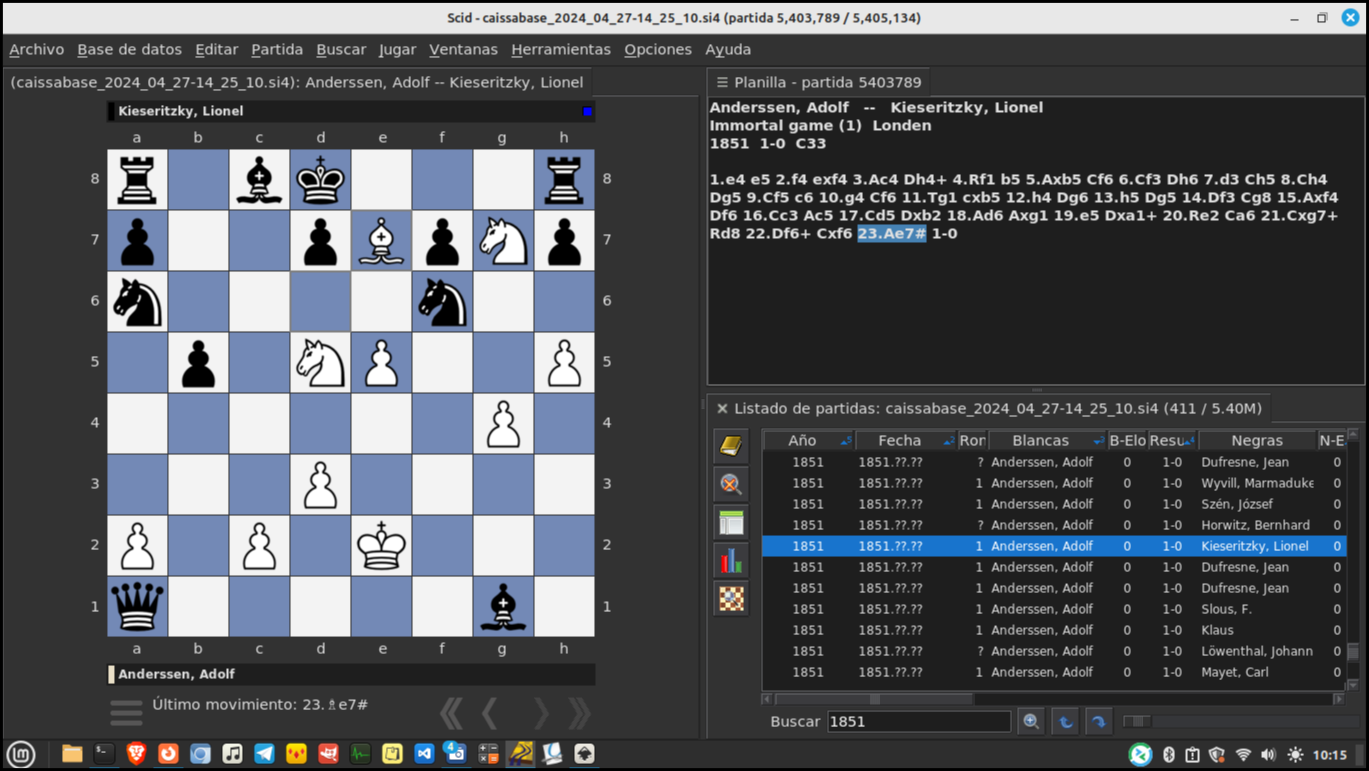Open the hamburger menu below the board
1369x771 pixels.
click(126, 712)
